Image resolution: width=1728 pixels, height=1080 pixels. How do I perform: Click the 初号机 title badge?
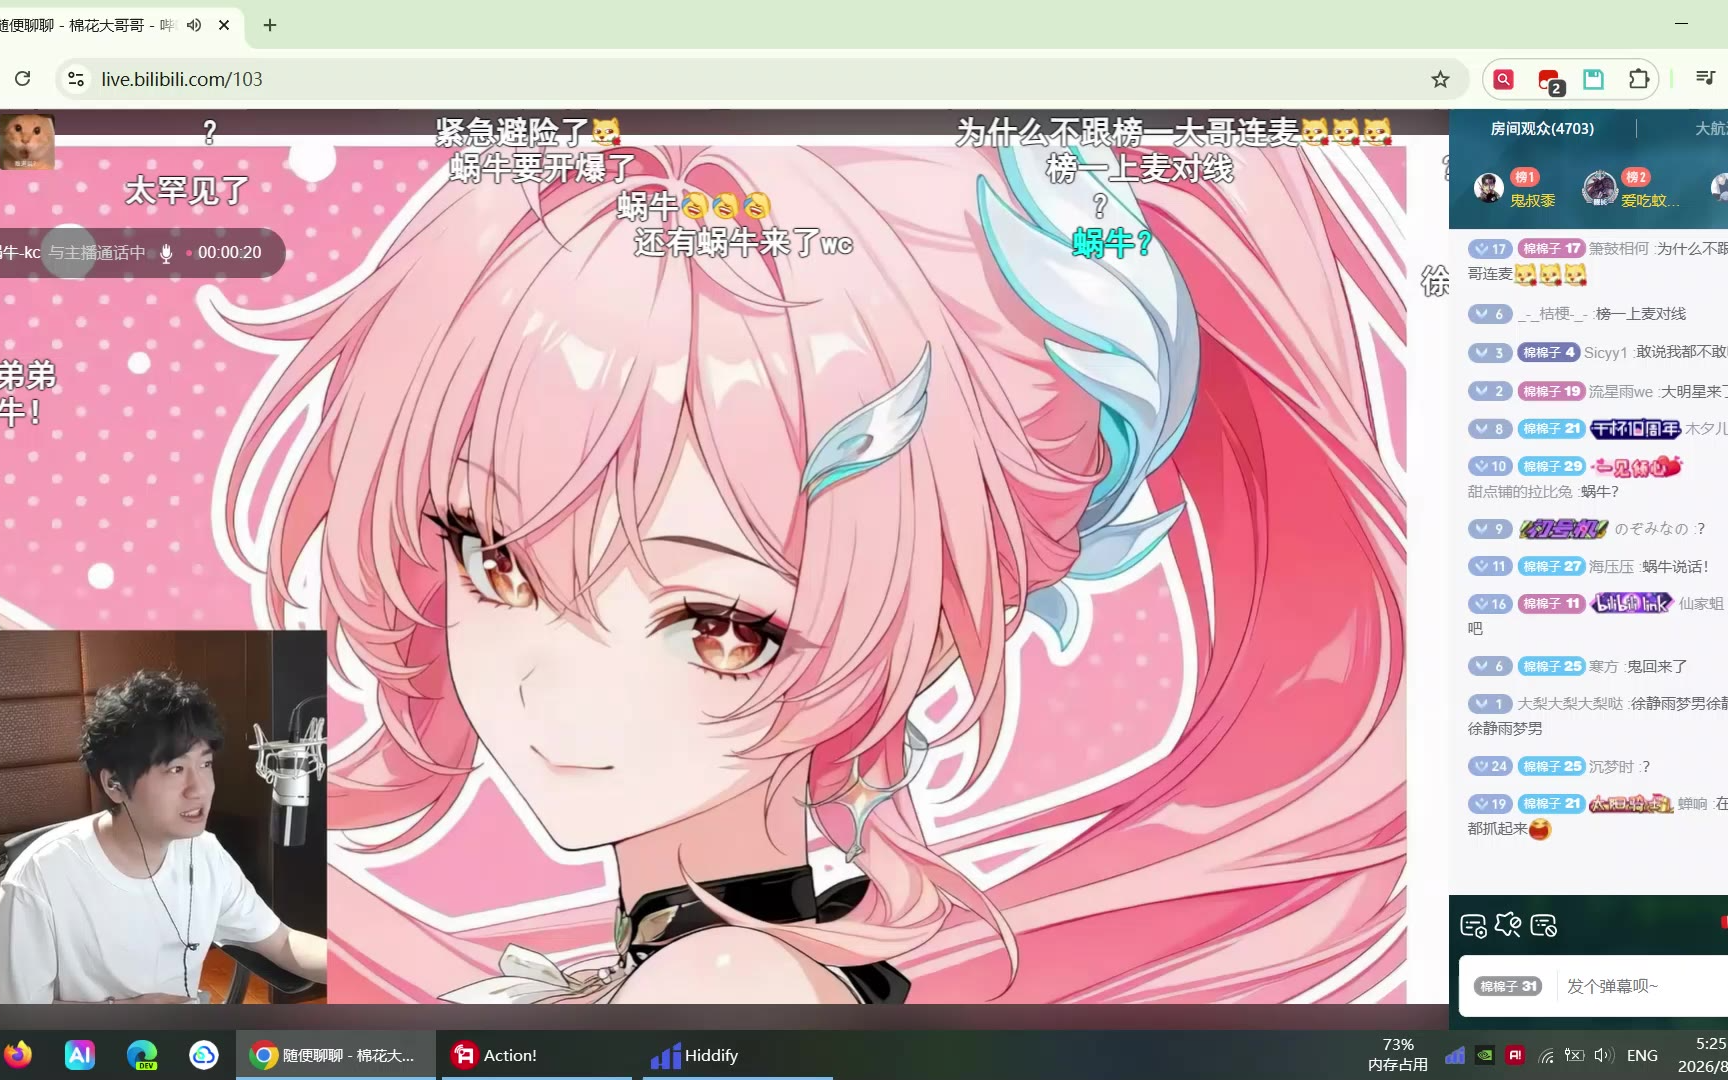tap(1563, 529)
